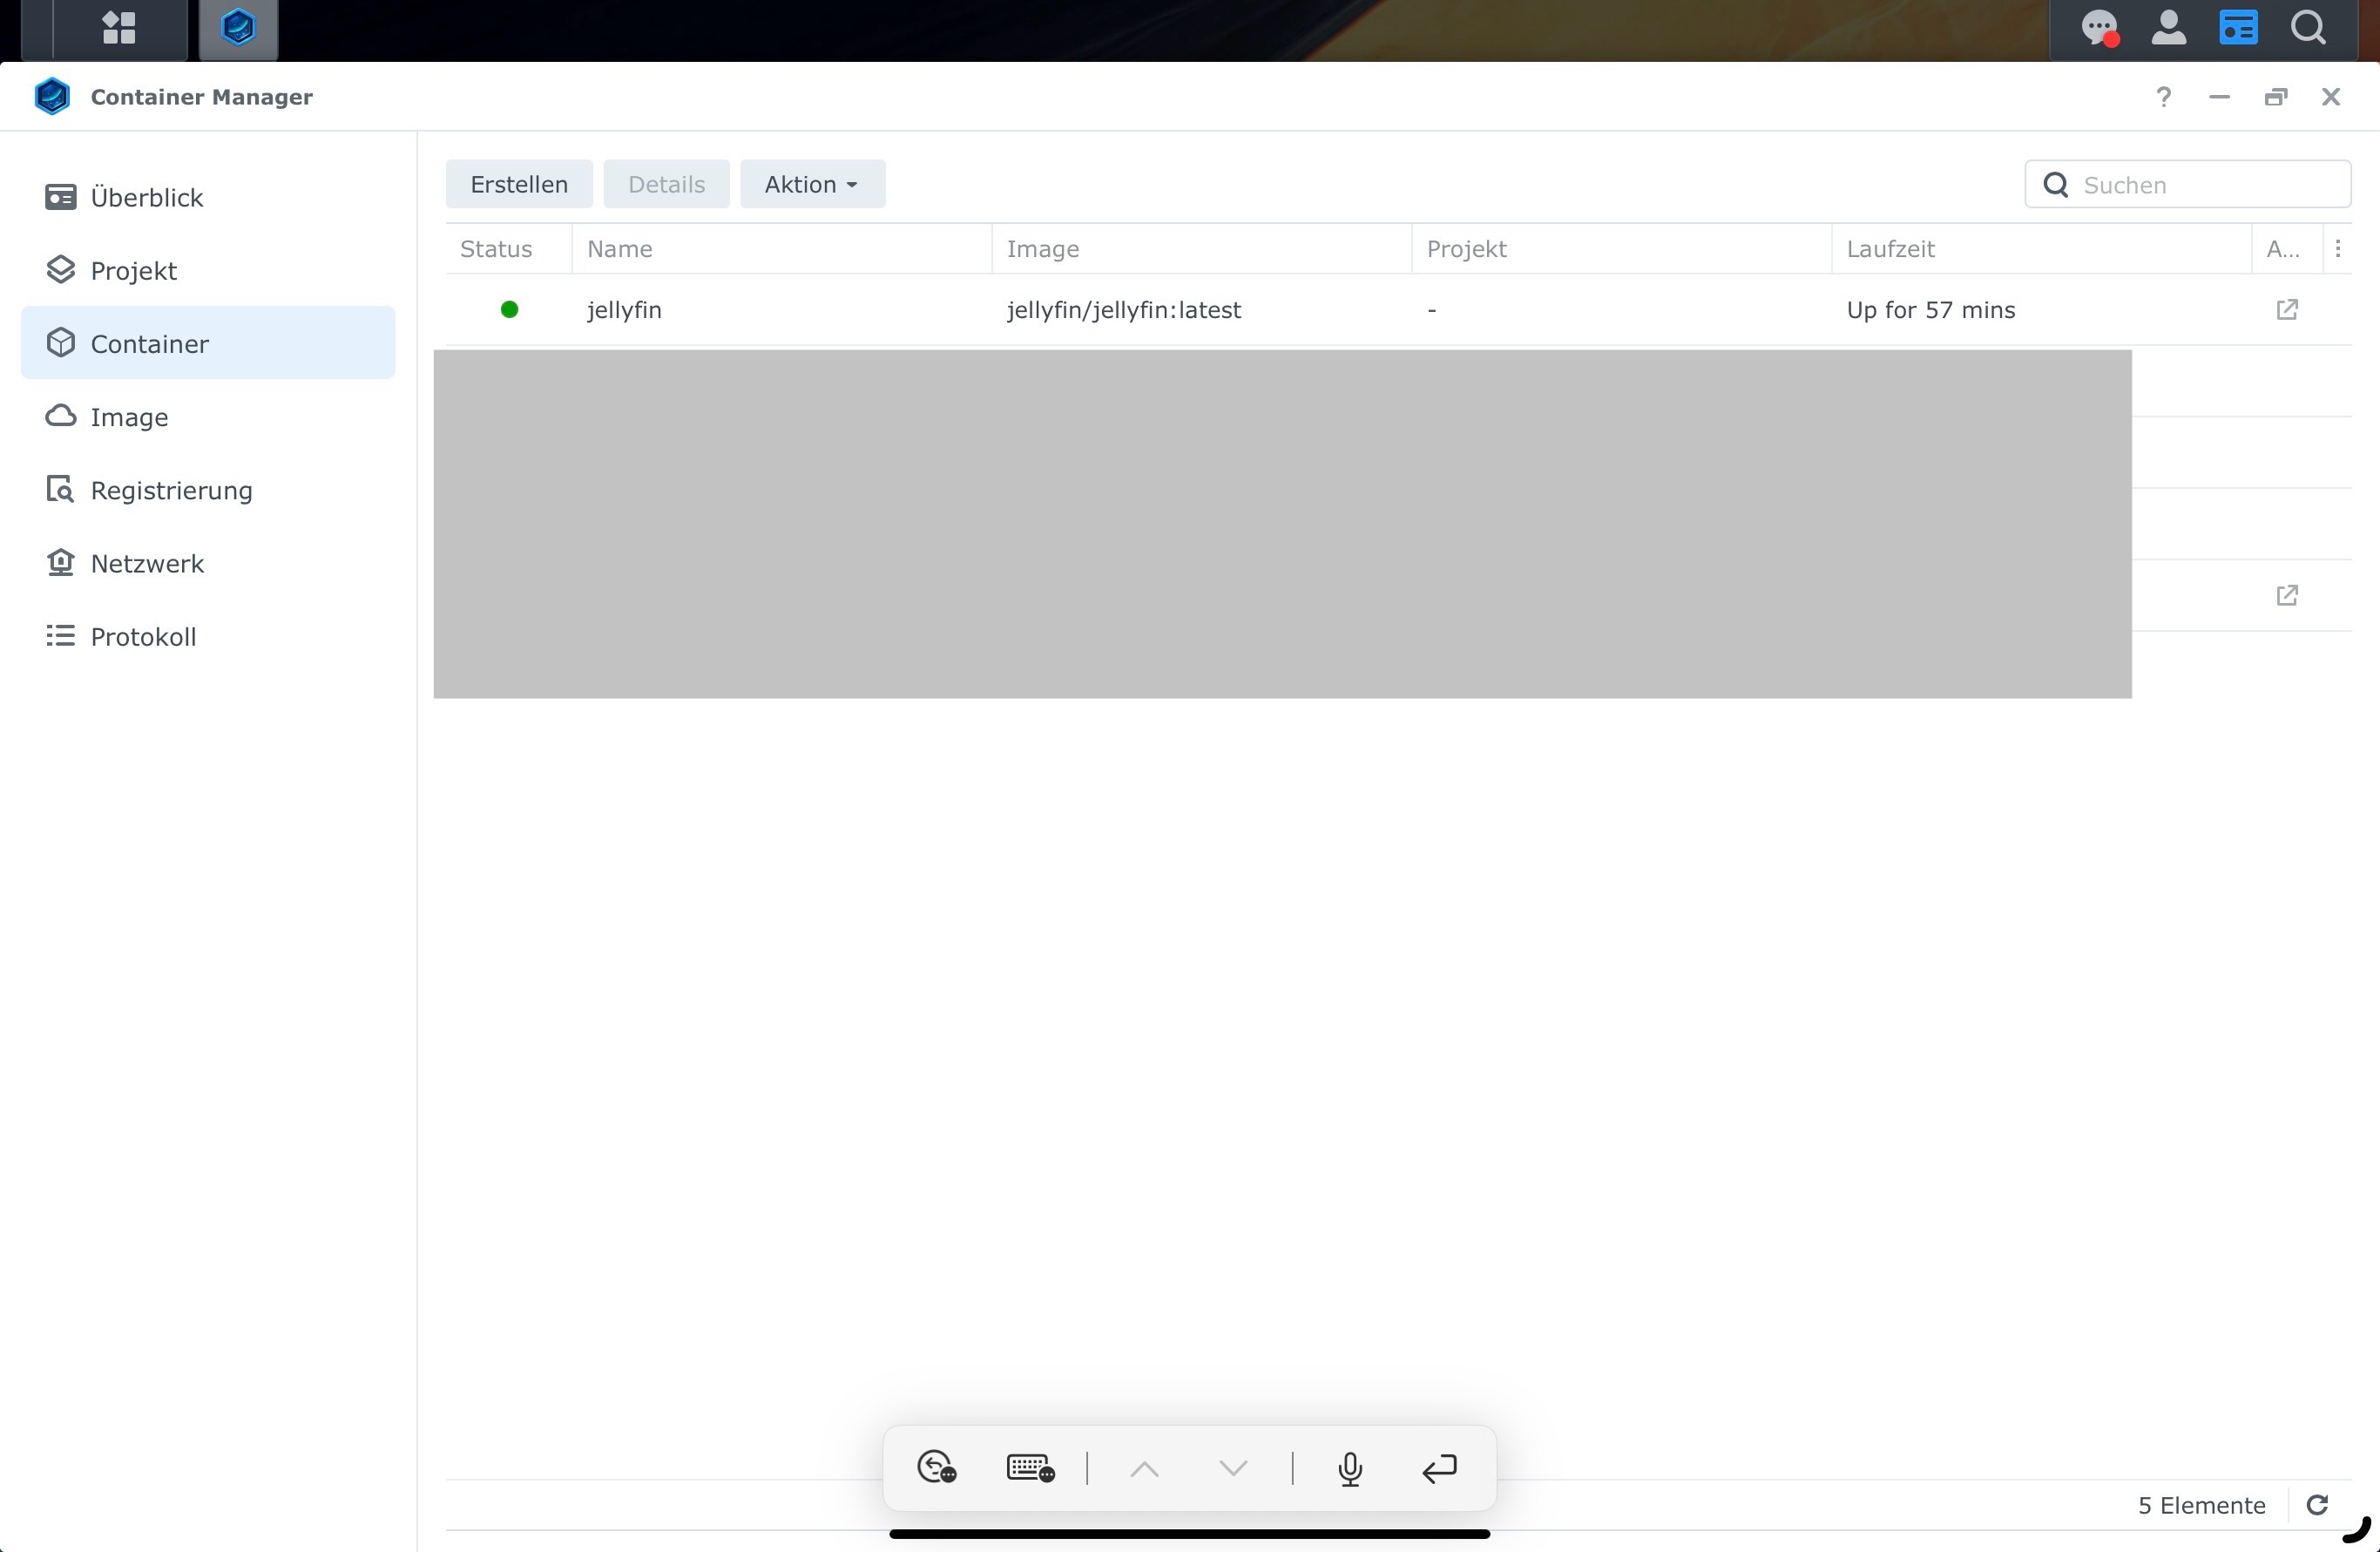Image resolution: width=2380 pixels, height=1552 pixels.
Task: Sort by the Laufzeit column header
Action: click(x=1890, y=249)
